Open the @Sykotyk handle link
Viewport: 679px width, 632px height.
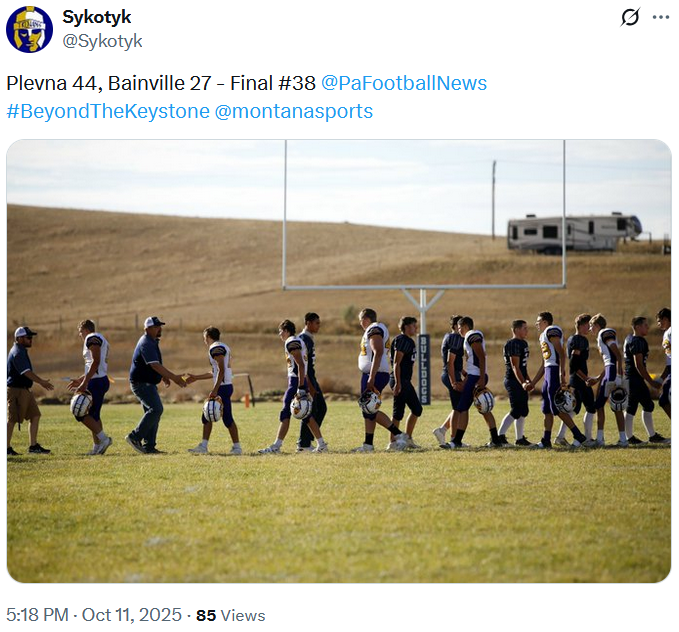click(103, 41)
